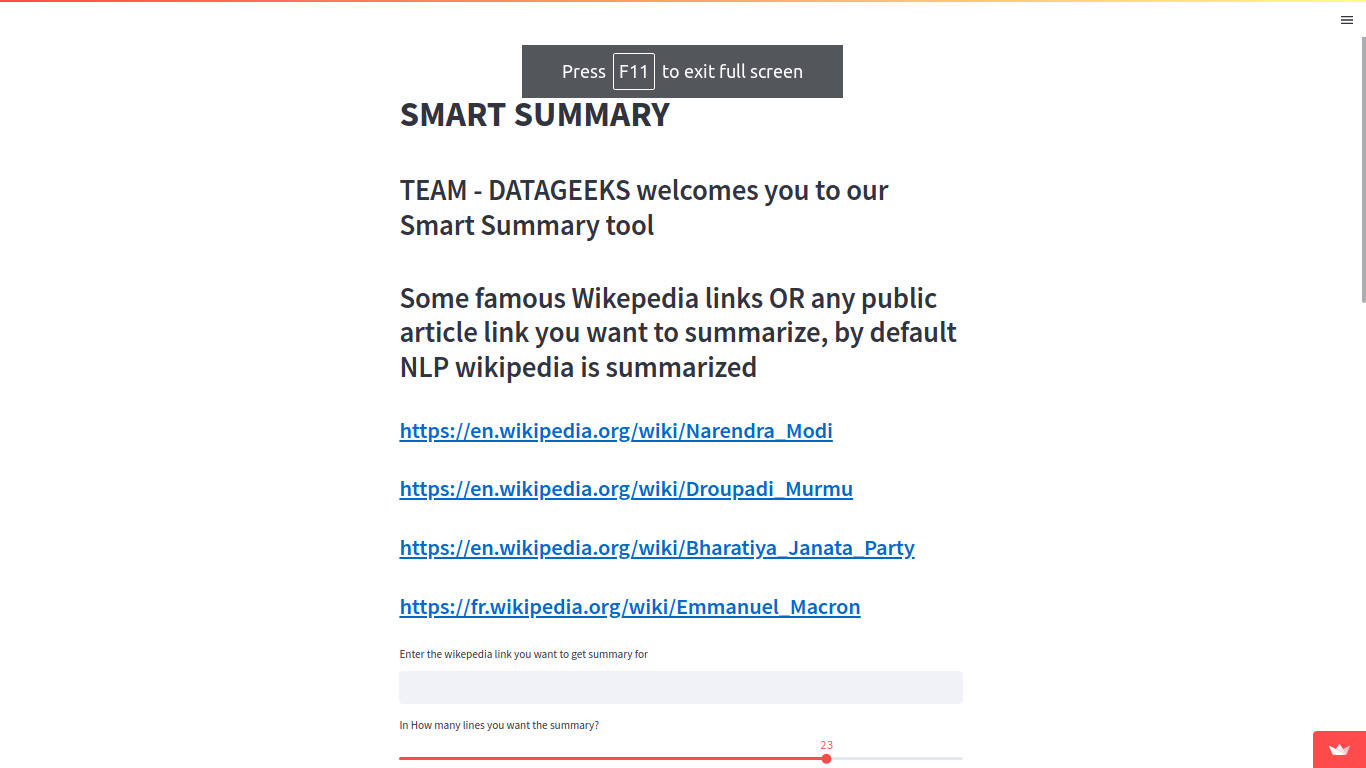This screenshot has height=768, width=1366.
Task: Open the Emmanuel_Macron French Wikipedia link
Action: [630, 607]
